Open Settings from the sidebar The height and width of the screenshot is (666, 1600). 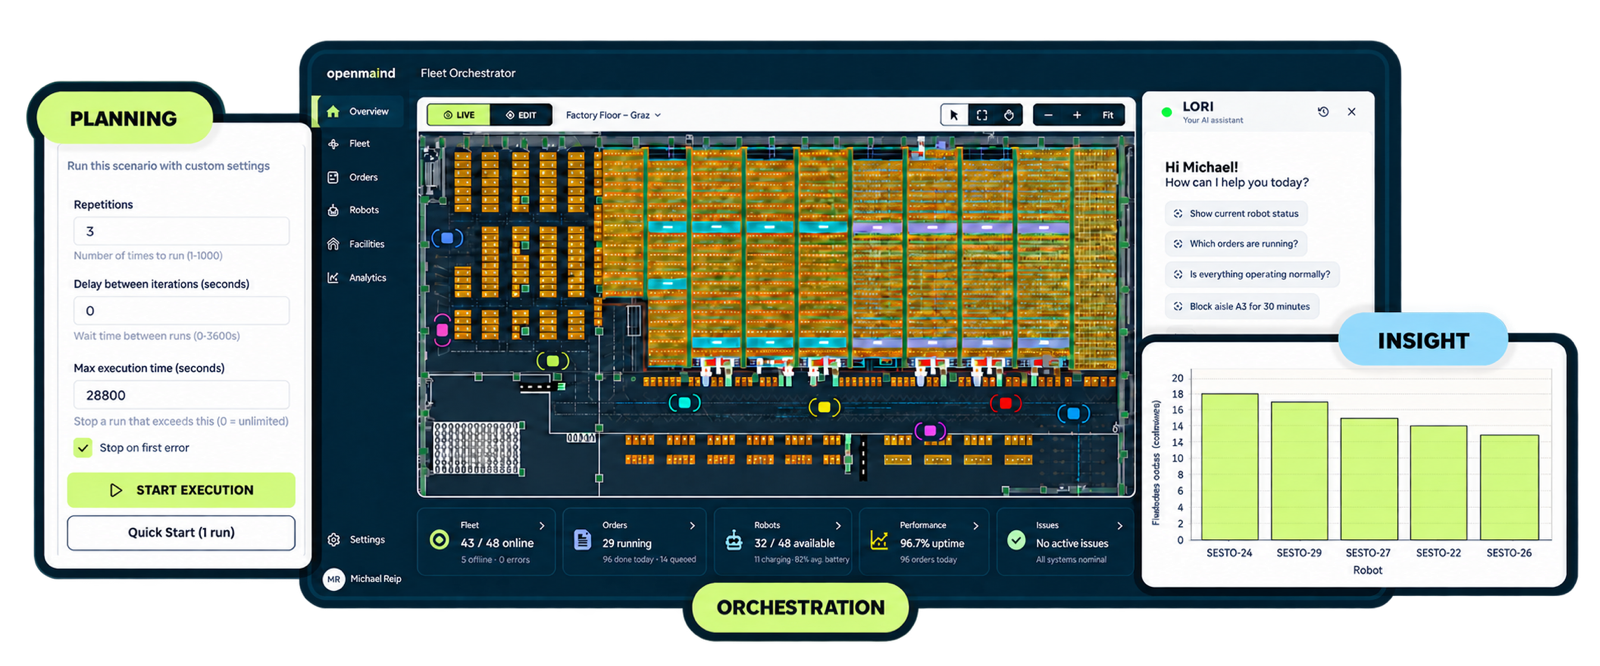coord(367,540)
